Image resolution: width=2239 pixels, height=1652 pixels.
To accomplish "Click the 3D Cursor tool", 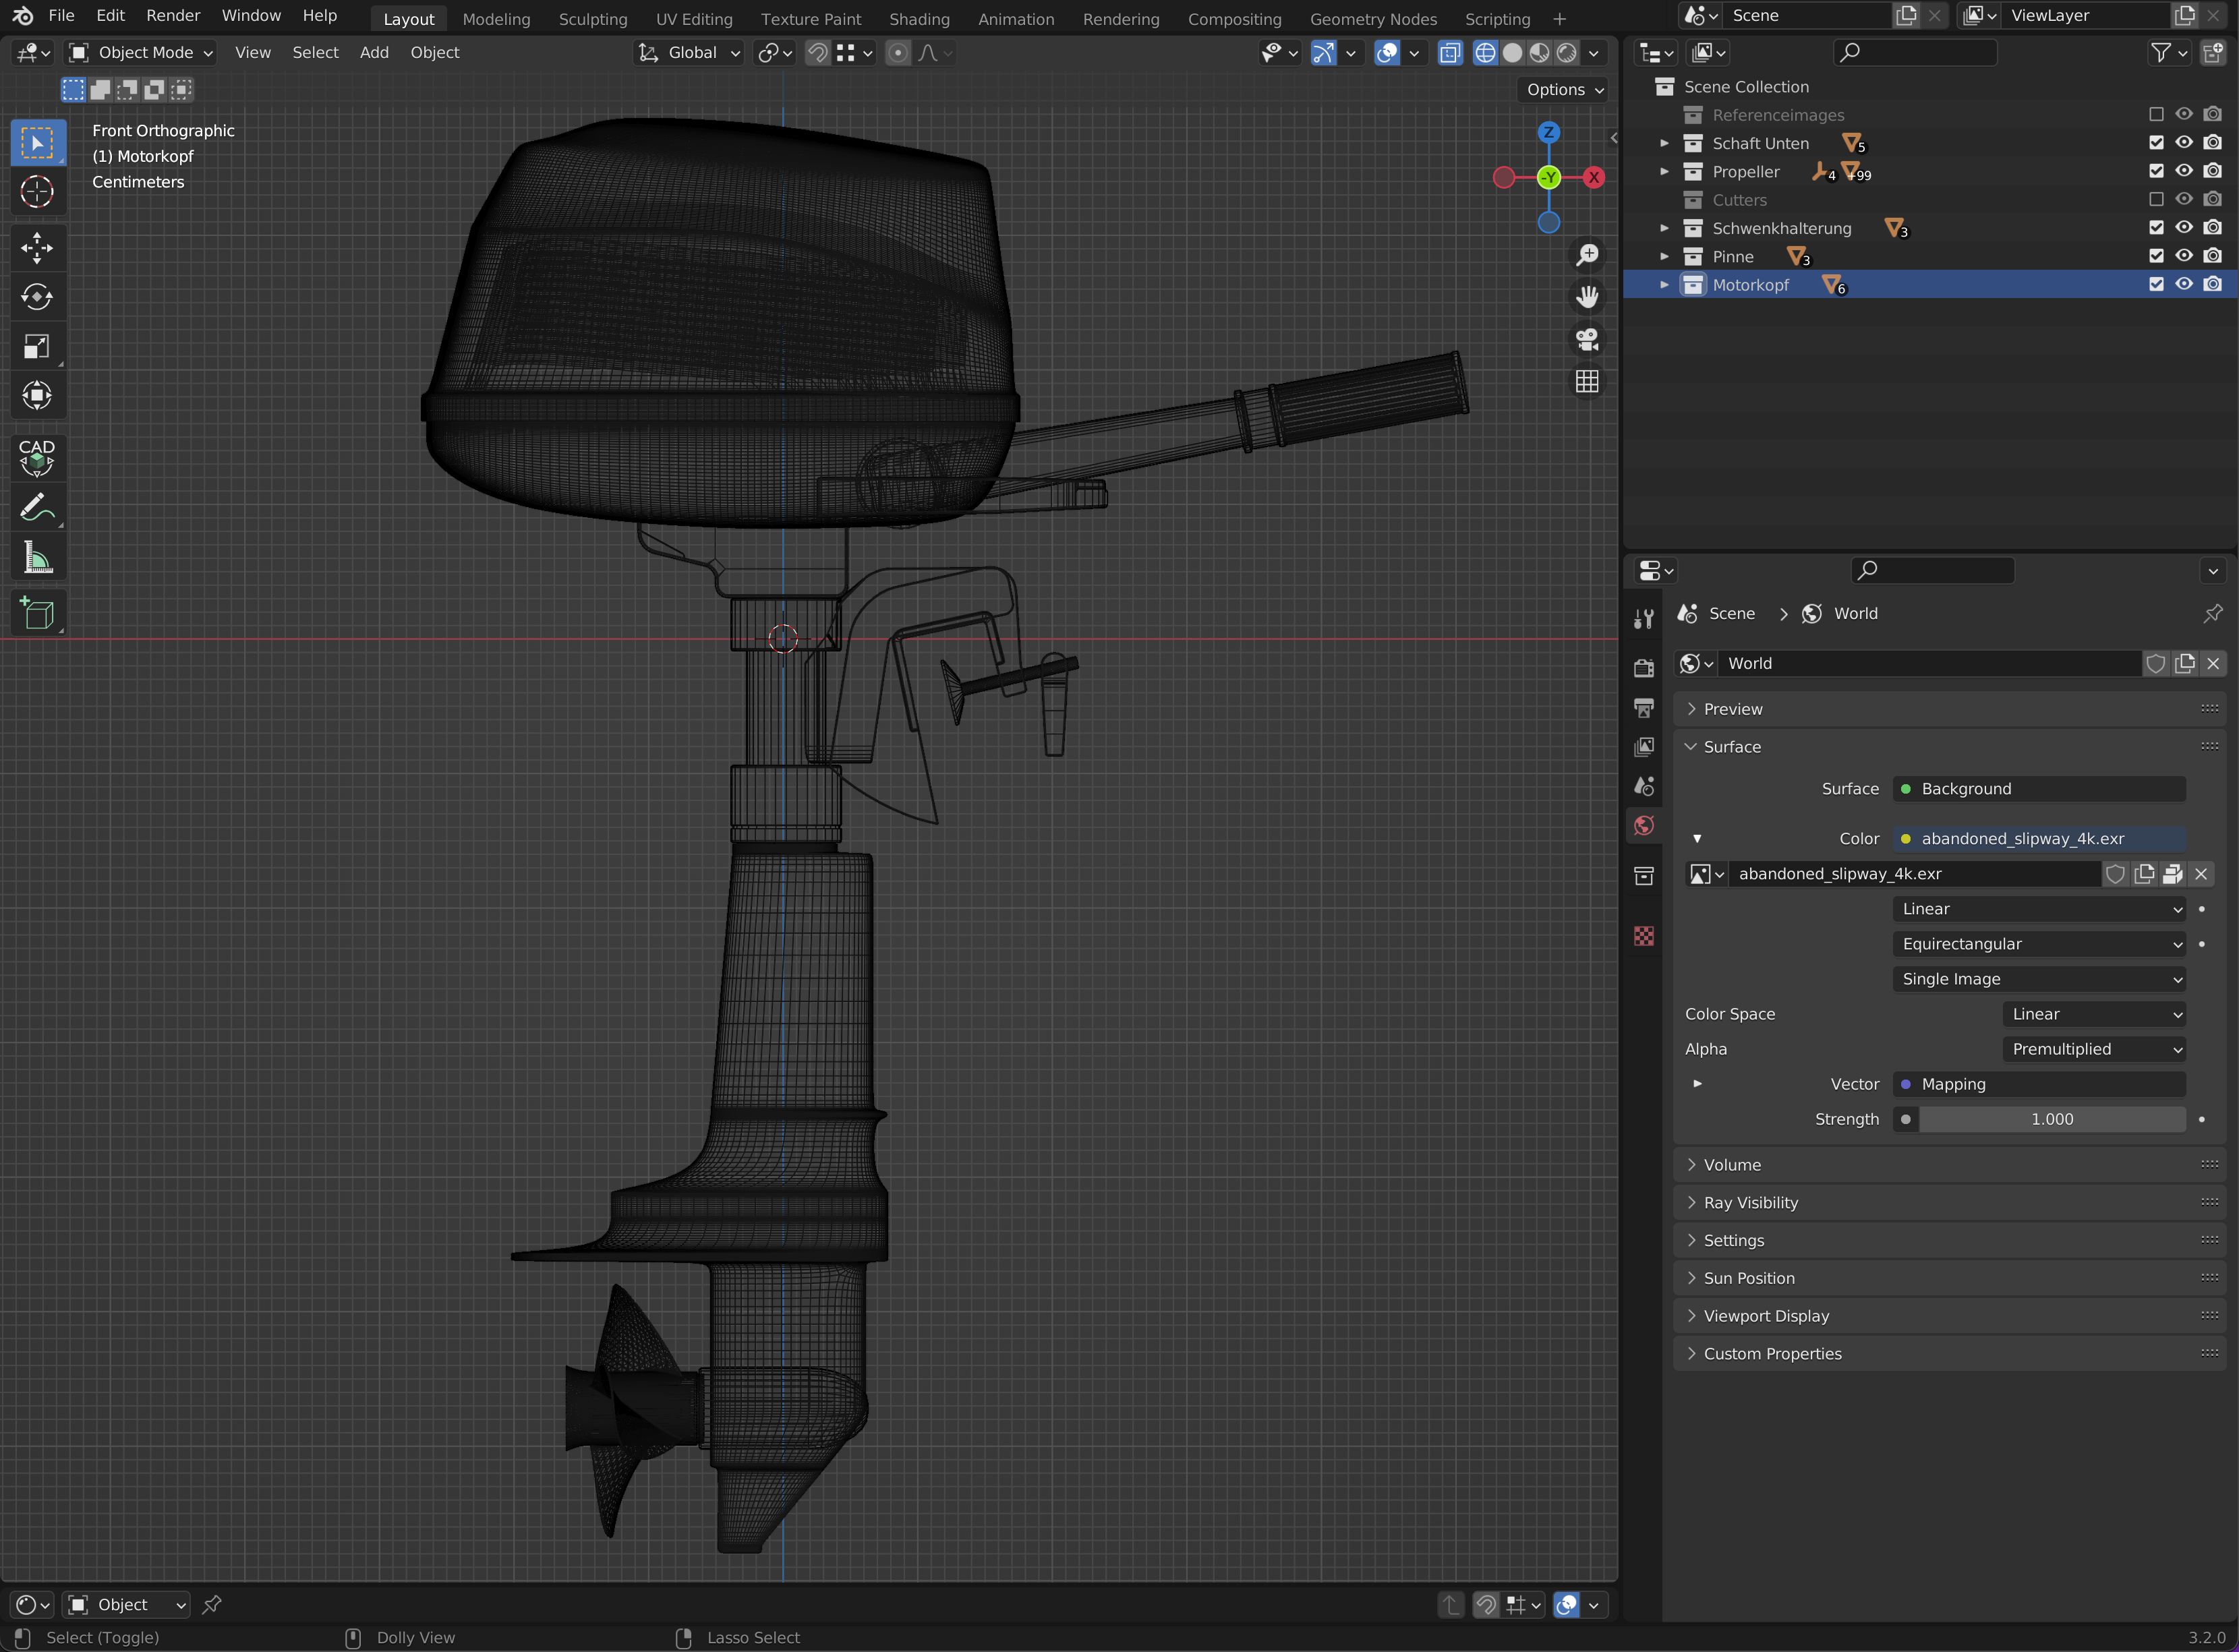I will 37,191.
